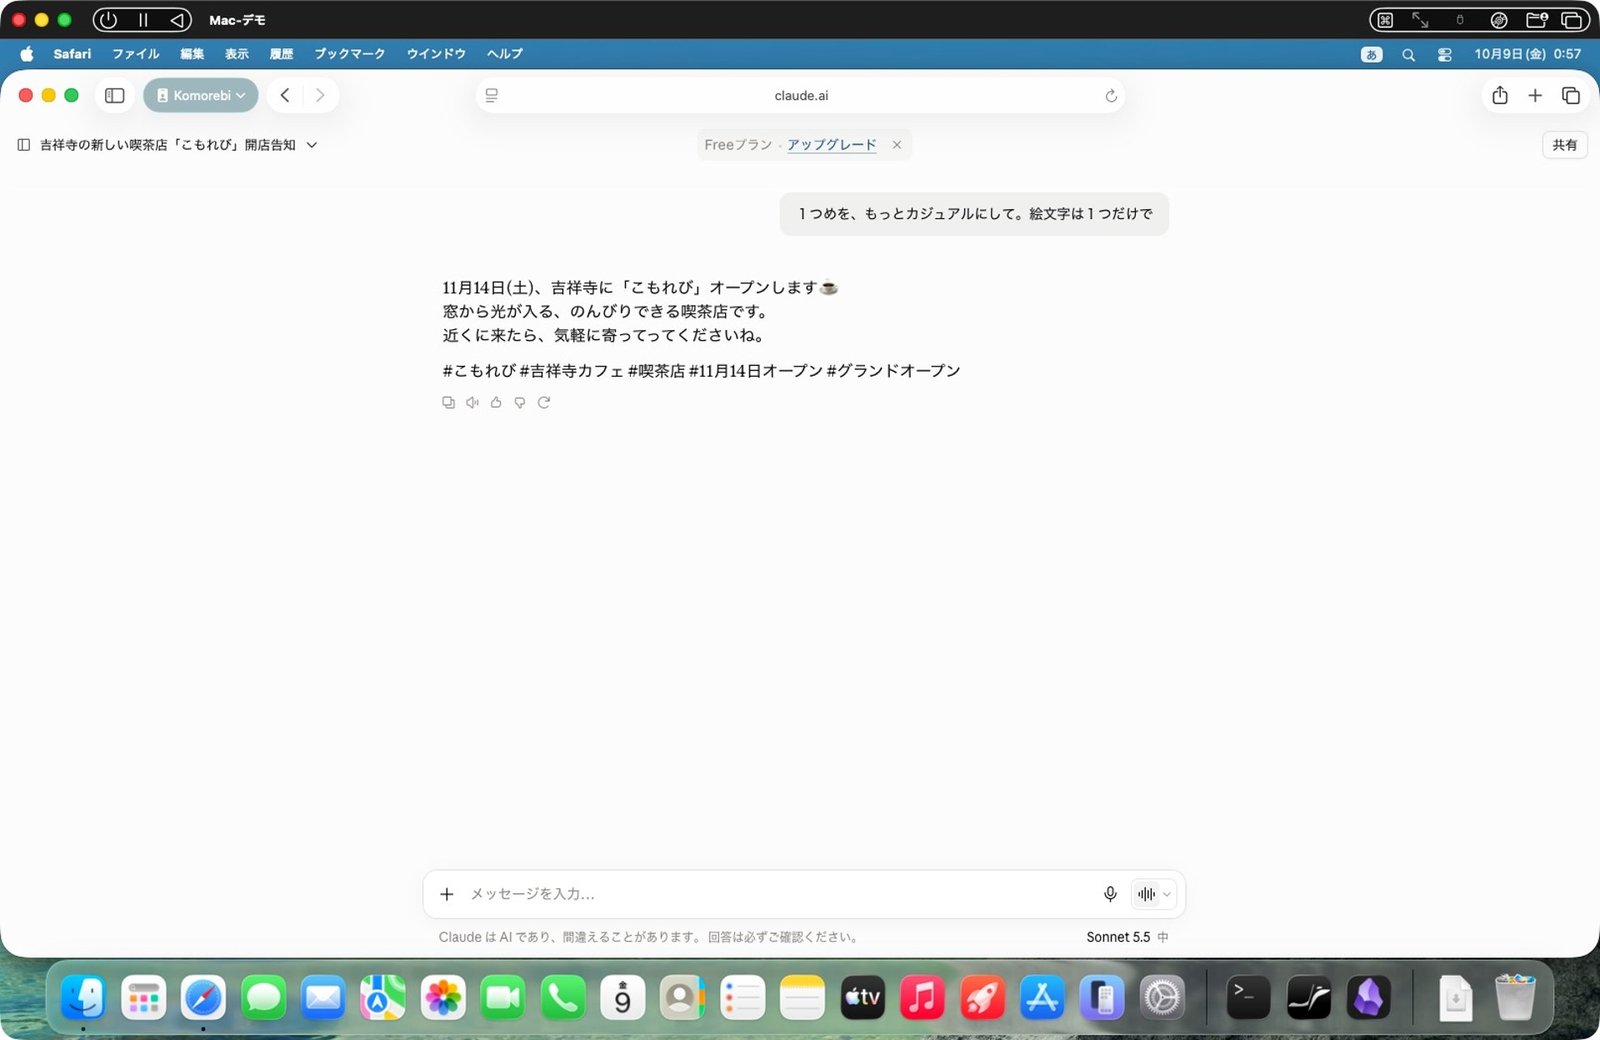1600x1040 pixels.
Task: Copy the response with the copy icon
Action: (x=448, y=402)
